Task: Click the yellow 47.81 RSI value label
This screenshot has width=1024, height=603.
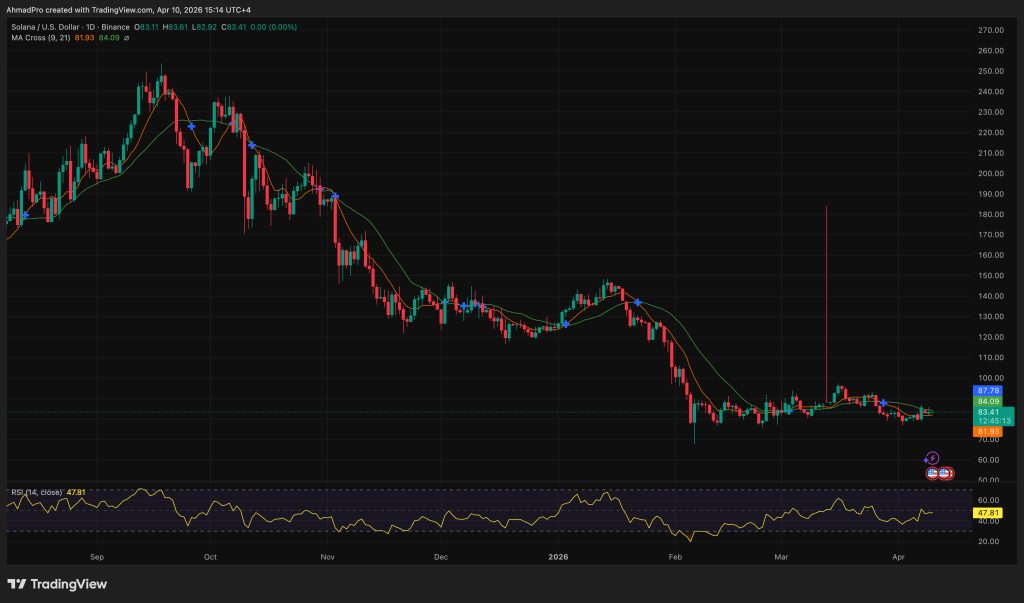Action: tap(988, 511)
